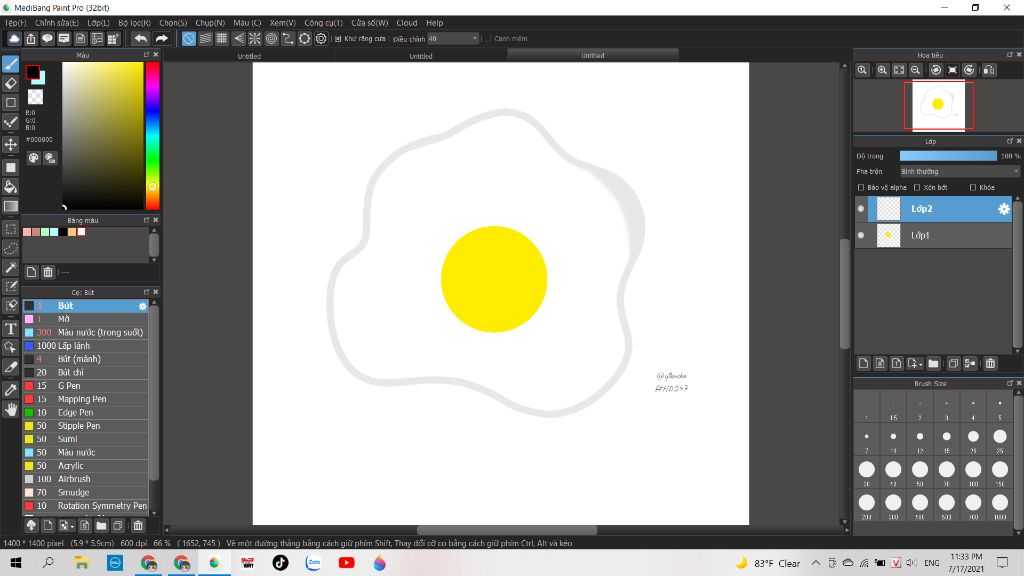Enable the Xén bớt clipping checkbox
The width and height of the screenshot is (1024, 576).
pyautogui.click(x=917, y=187)
